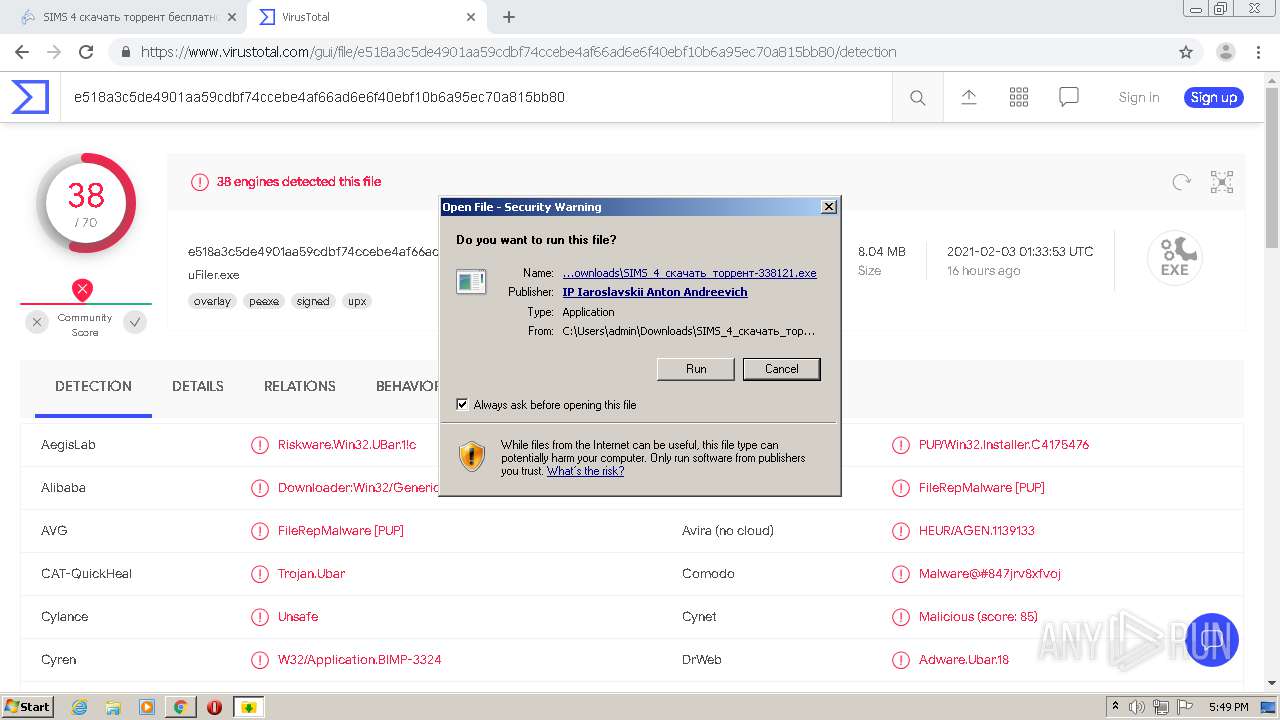Screen dimensions: 1280x720
Task: Click the overlay tag
Action: coord(212,301)
